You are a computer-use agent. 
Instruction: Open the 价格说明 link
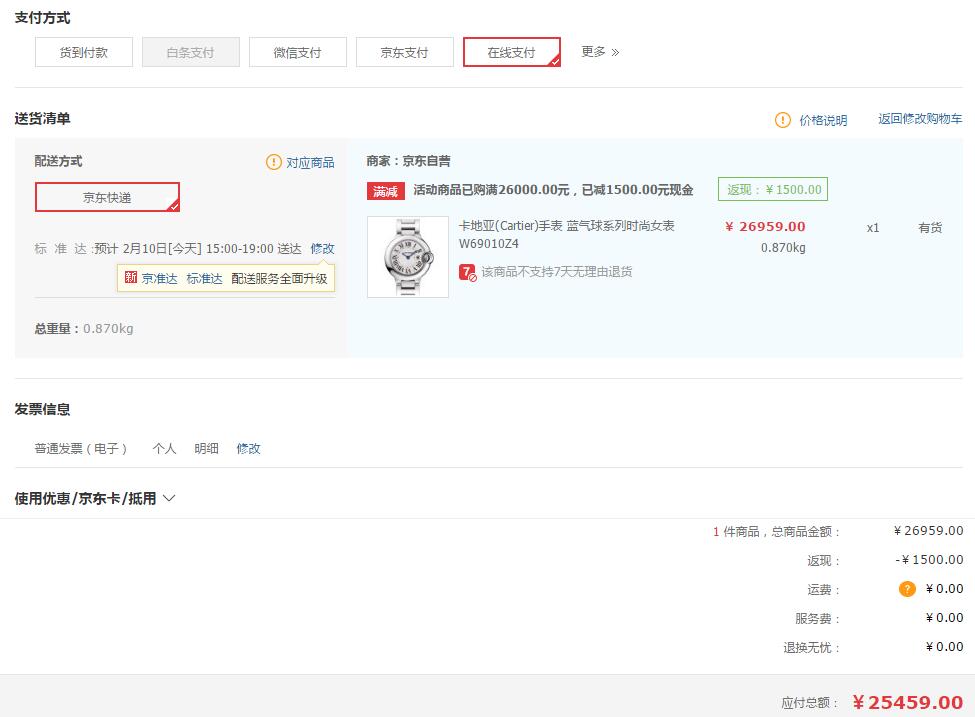[x=823, y=120]
